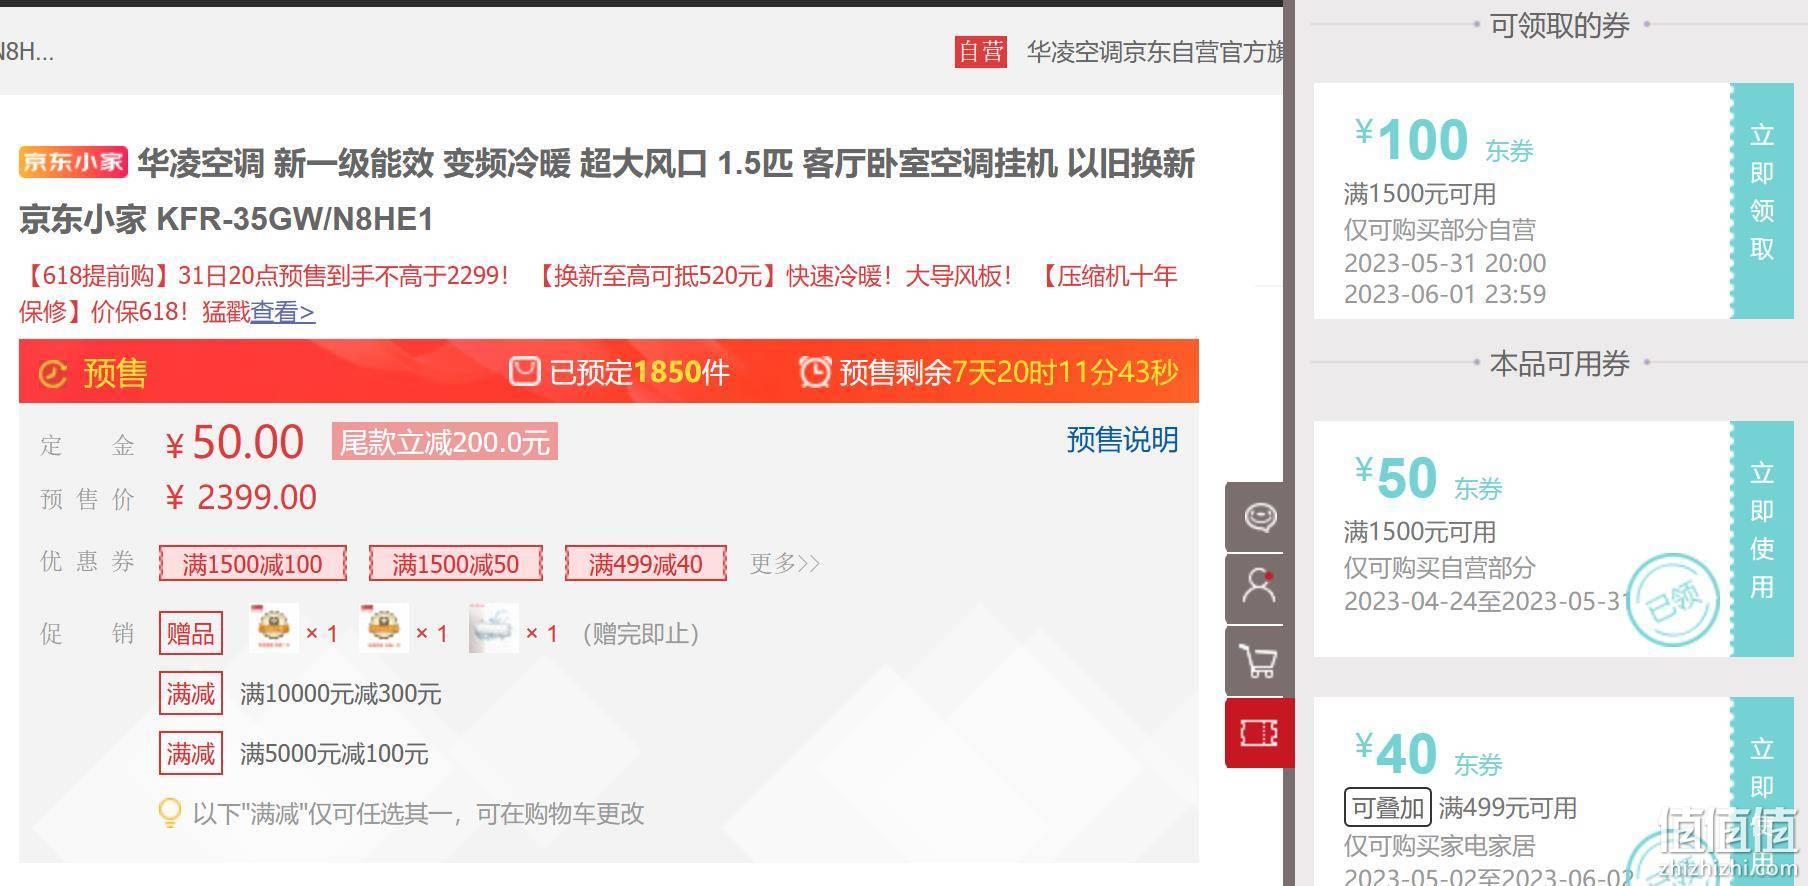Open the customer service chat icon
The width and height of the screenshot is (1808, 886).
(1259, 516)
